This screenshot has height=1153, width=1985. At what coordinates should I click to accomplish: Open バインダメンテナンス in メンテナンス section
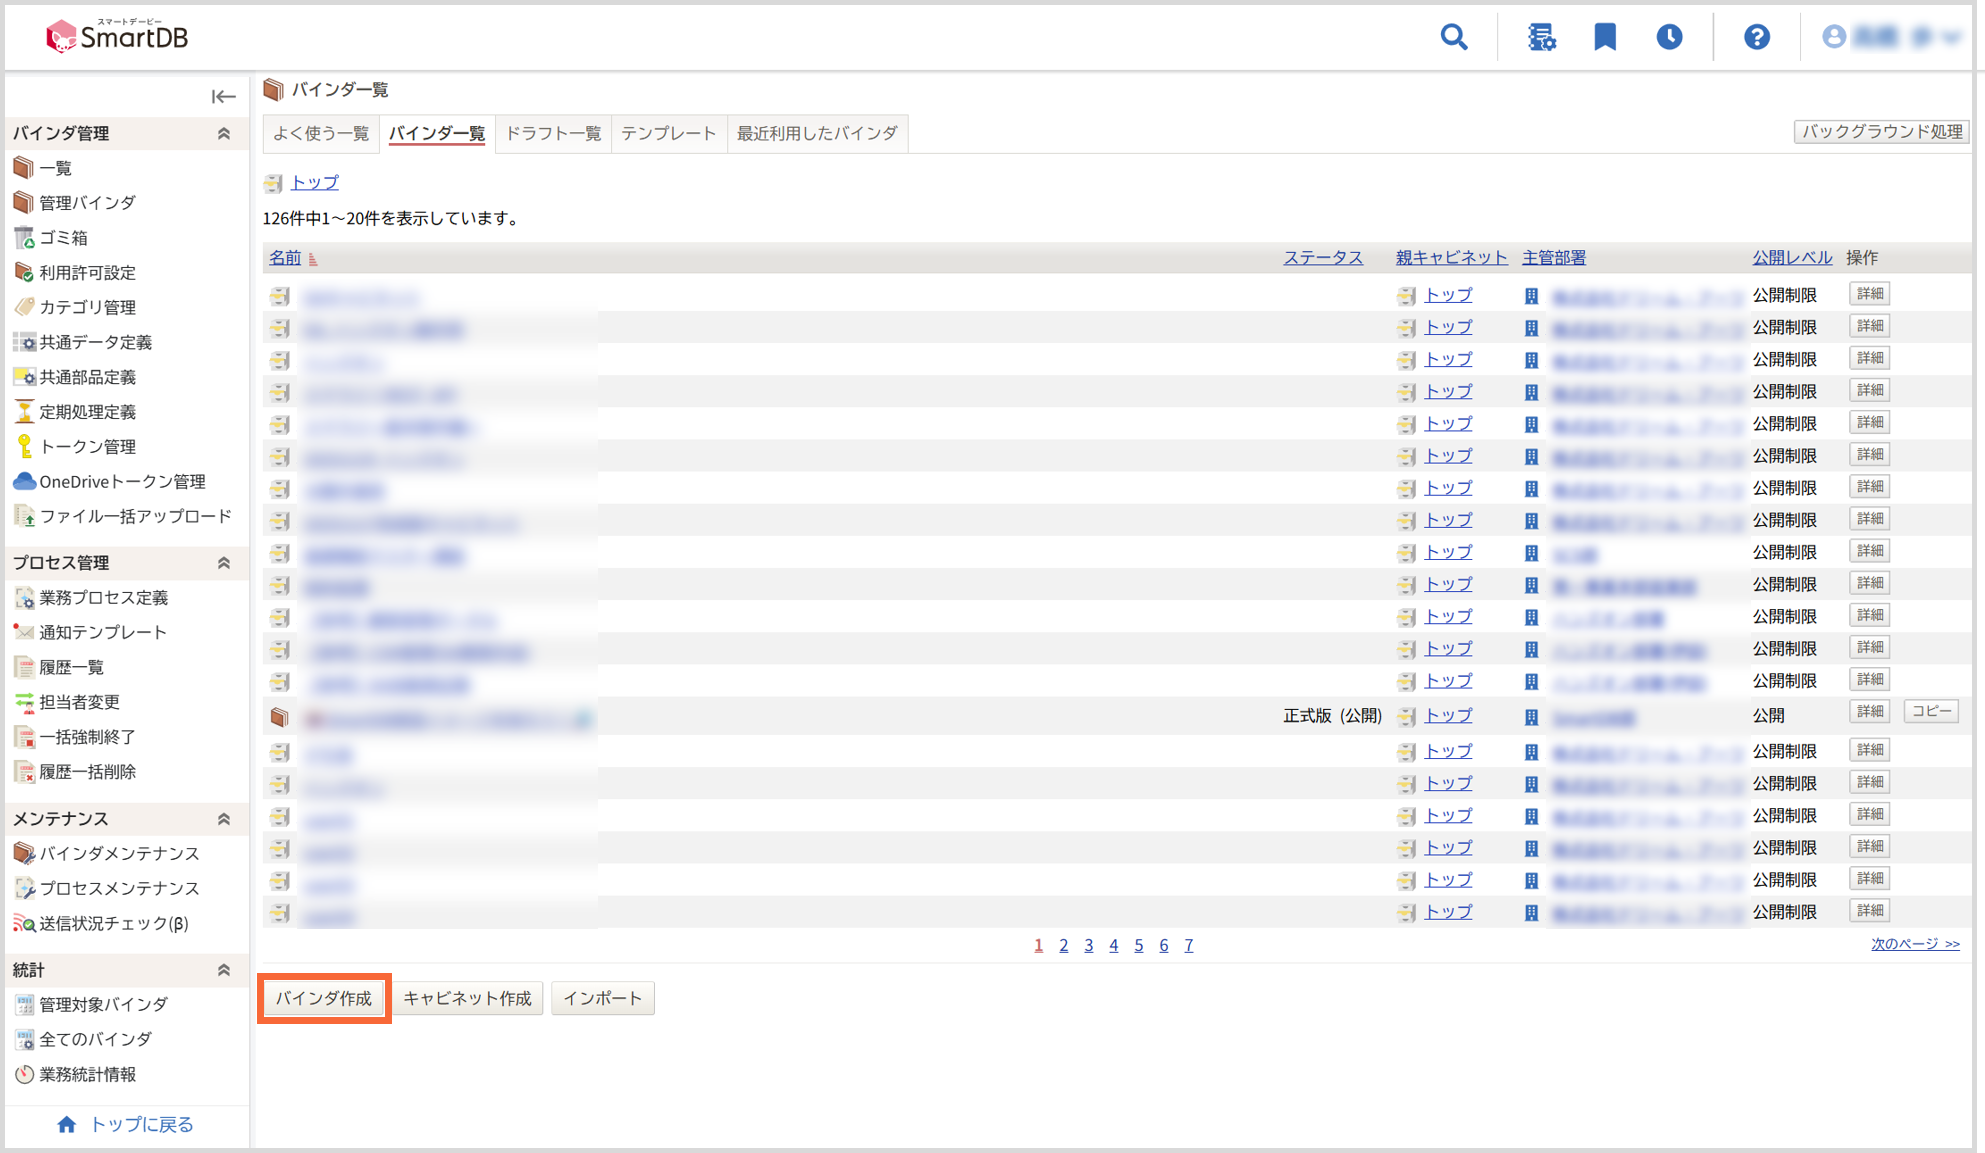coord(117,854)
